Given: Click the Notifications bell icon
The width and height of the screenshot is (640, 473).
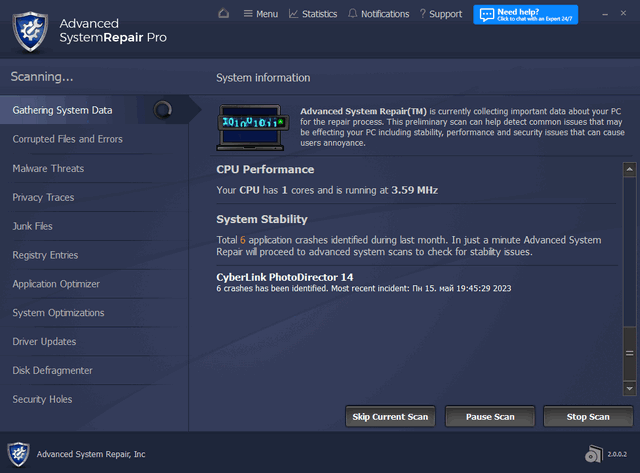Looking at the screenshot, I should pyautogui.click(x=352, y=13).
